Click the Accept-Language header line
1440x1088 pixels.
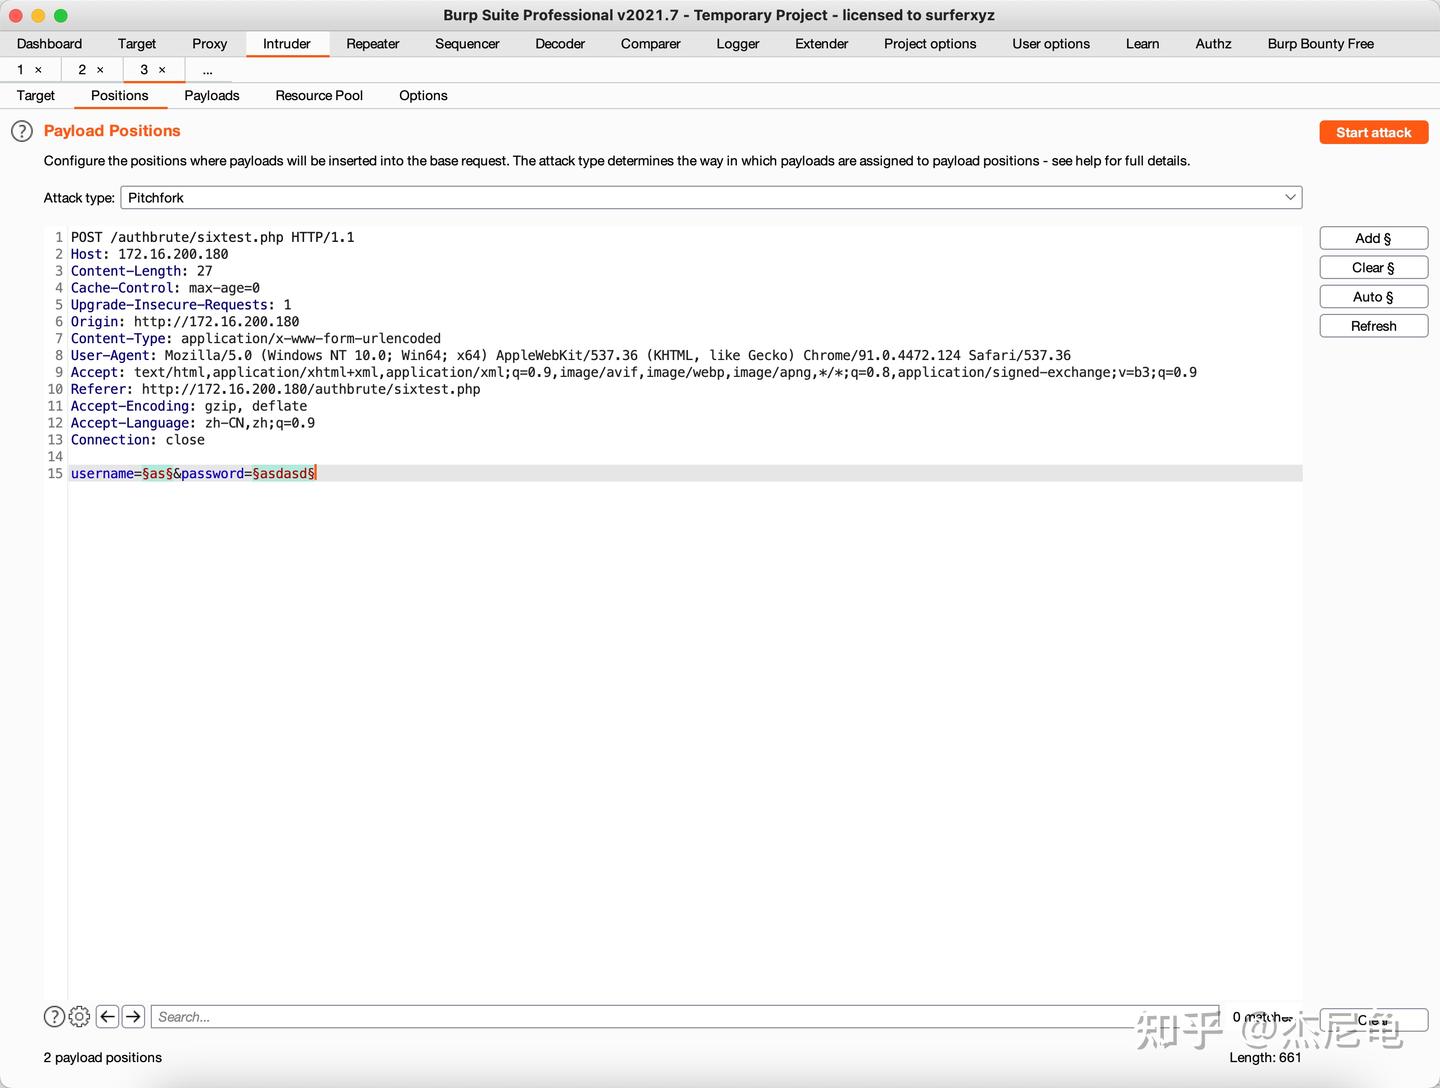click(x=193, y=423)
